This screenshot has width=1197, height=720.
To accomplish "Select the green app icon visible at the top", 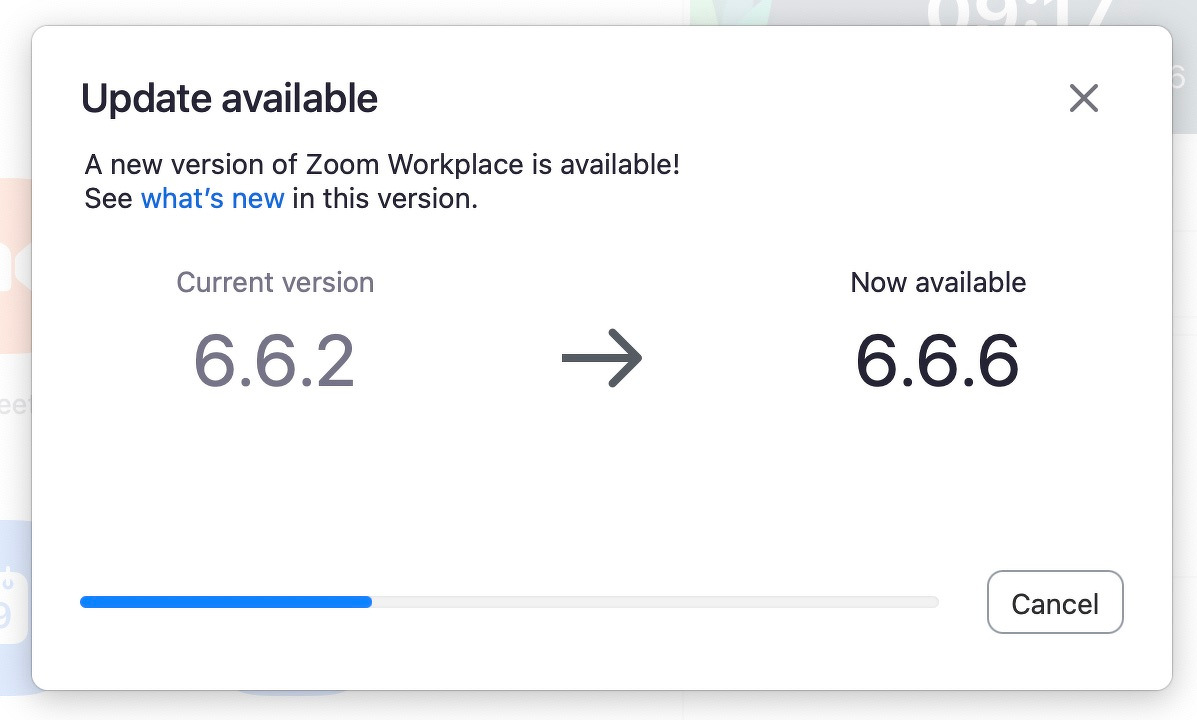I will tap(728, 12).
